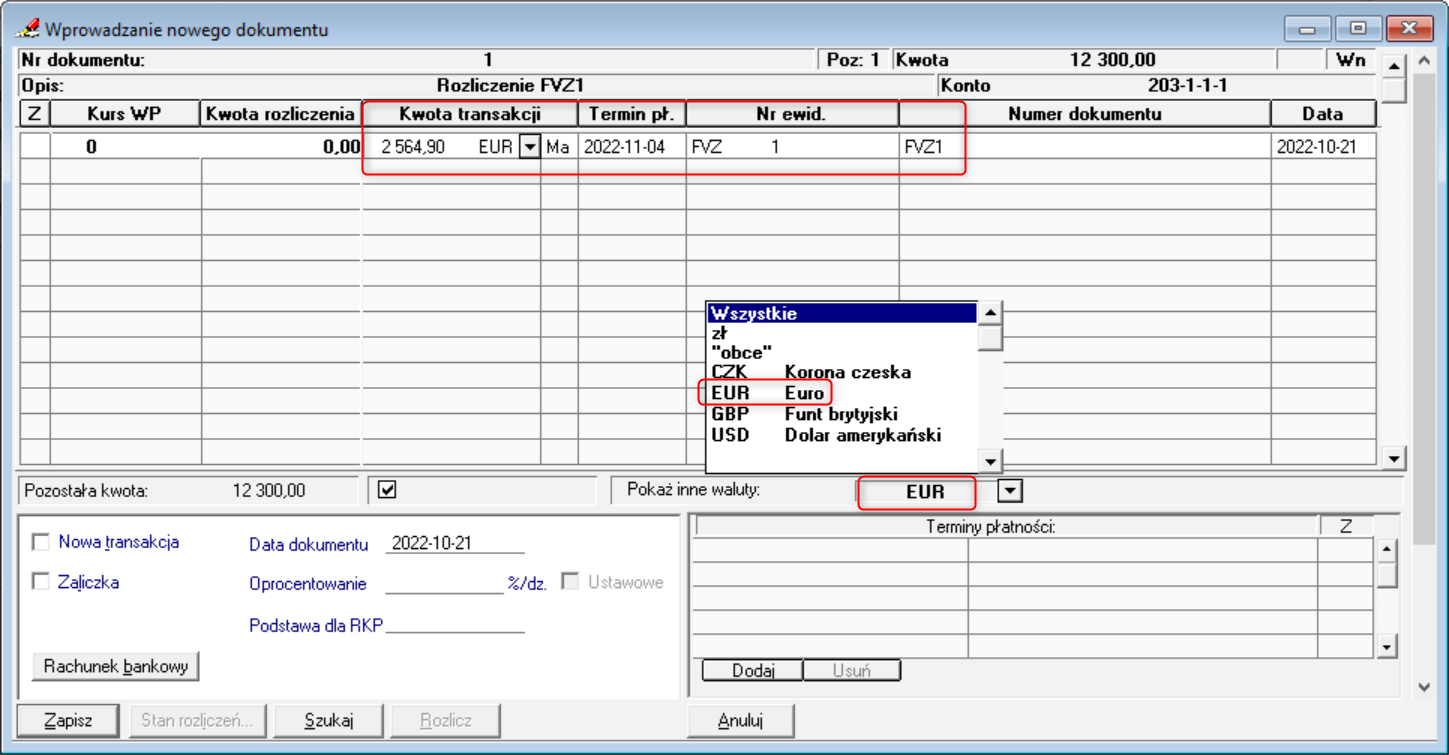The height and width of the screenshot is (755, 1449).
Task: Click the Numer dokumentu column header
Action: (1085, 114)
